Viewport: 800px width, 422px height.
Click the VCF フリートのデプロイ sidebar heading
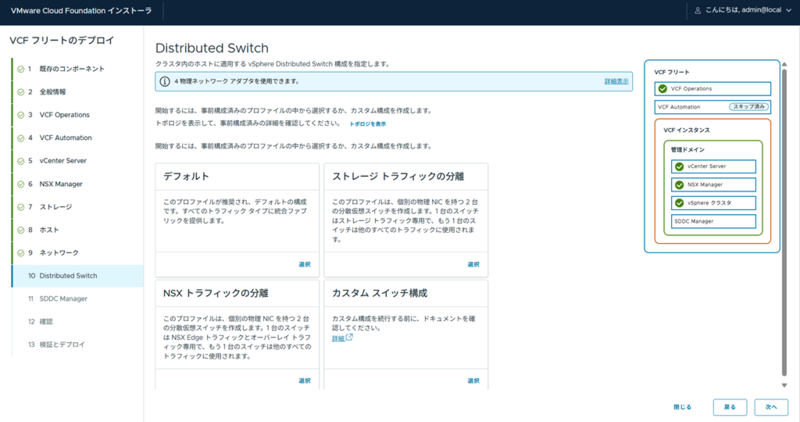coord(62,40)
